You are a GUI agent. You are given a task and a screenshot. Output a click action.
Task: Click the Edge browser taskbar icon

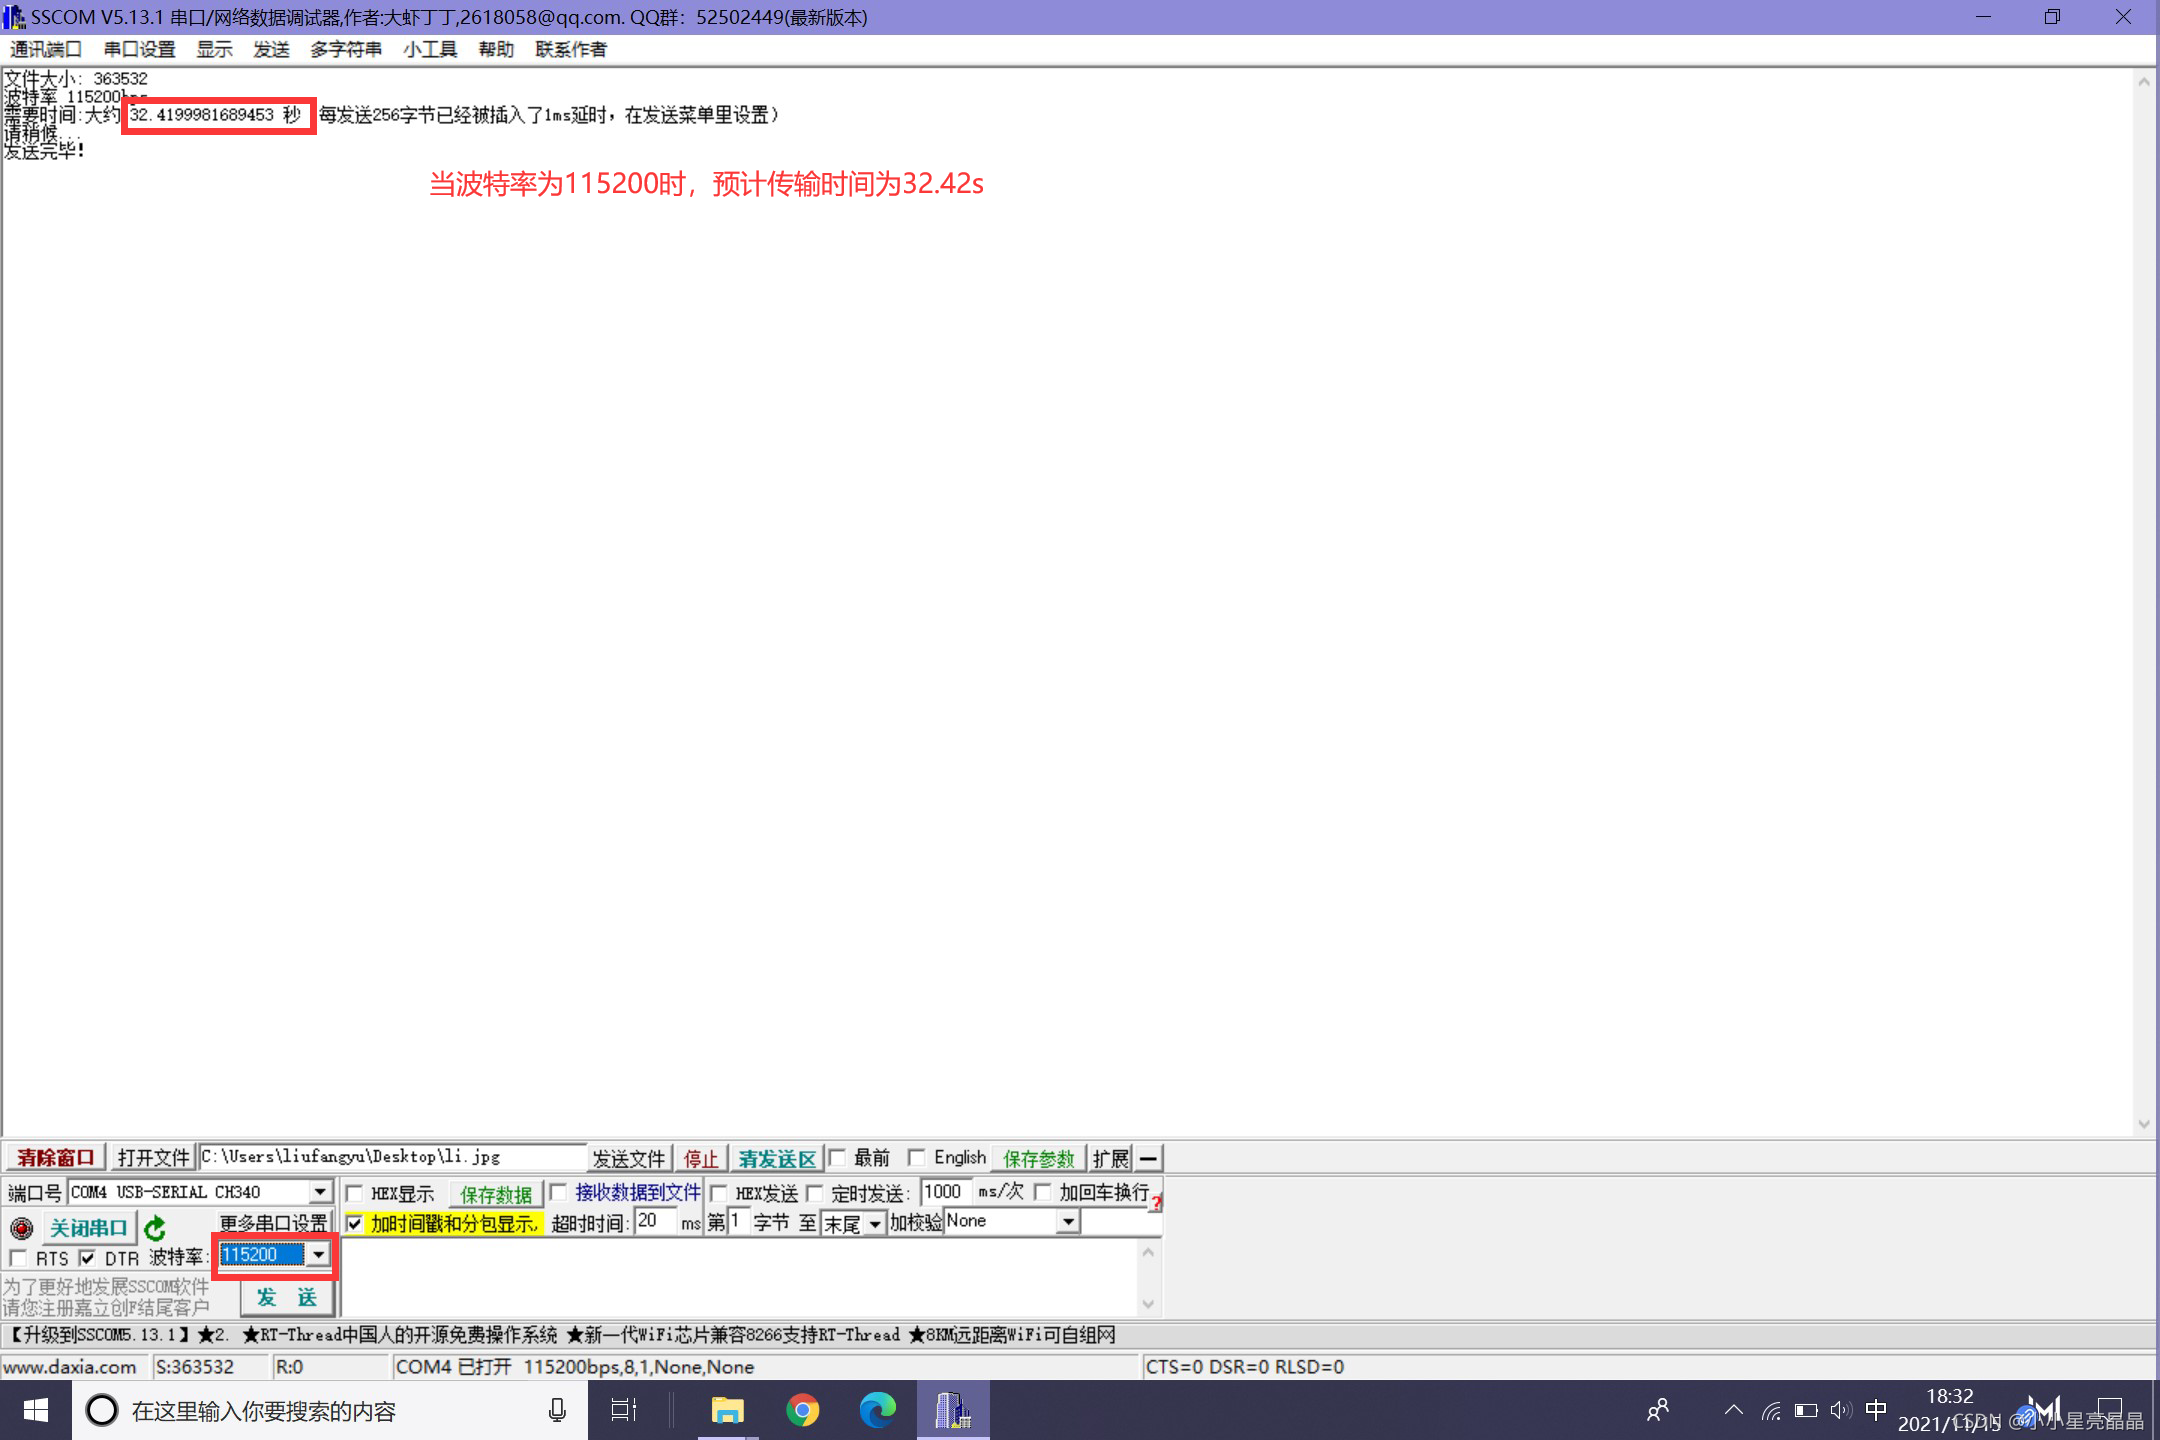pos(877,1411)
